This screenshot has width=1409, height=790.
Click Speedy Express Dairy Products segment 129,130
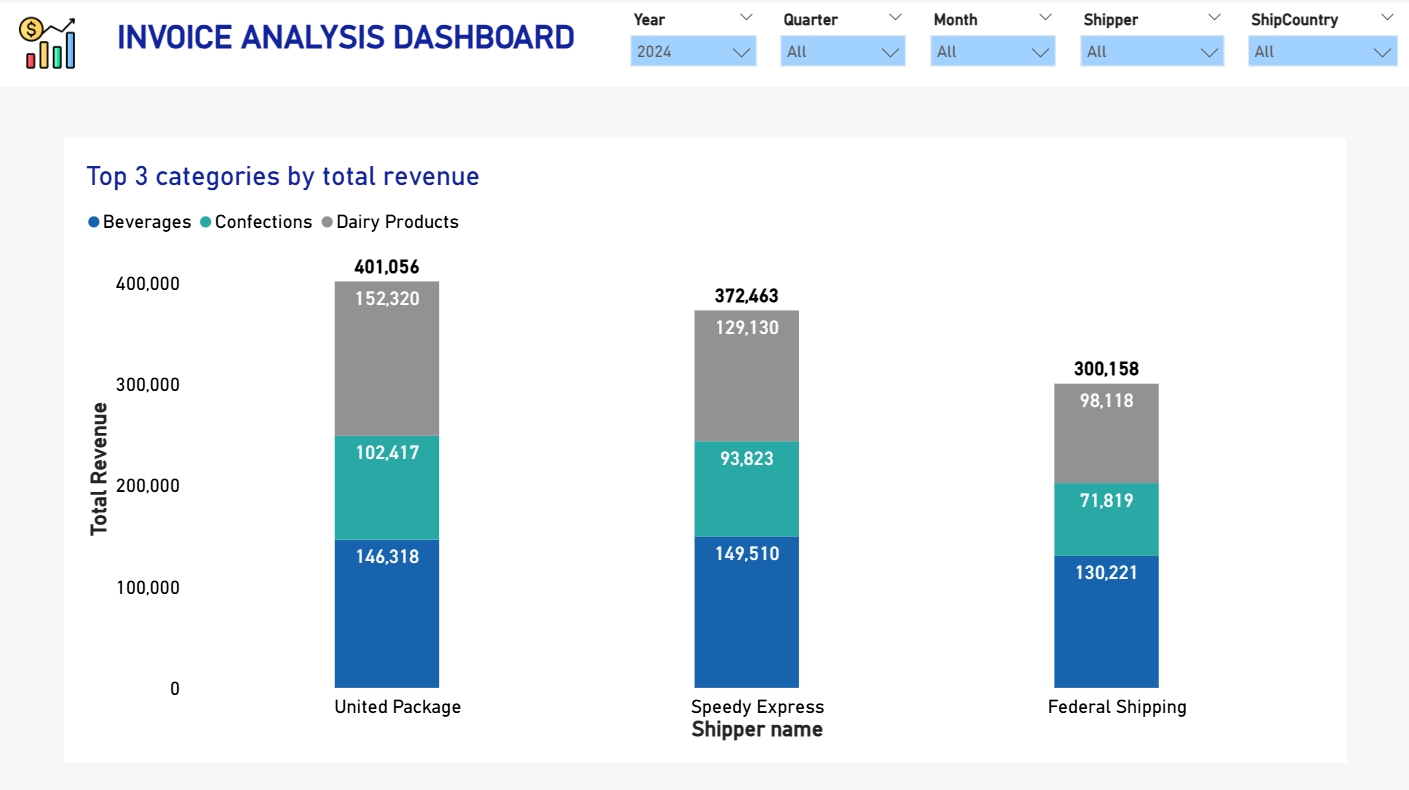747,376
